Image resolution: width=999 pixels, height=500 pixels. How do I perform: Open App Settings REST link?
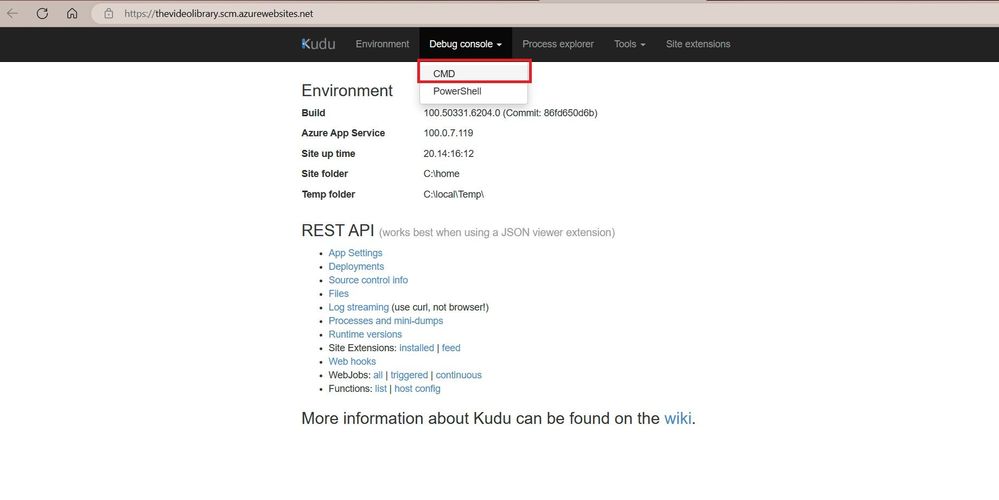[356, 253]
